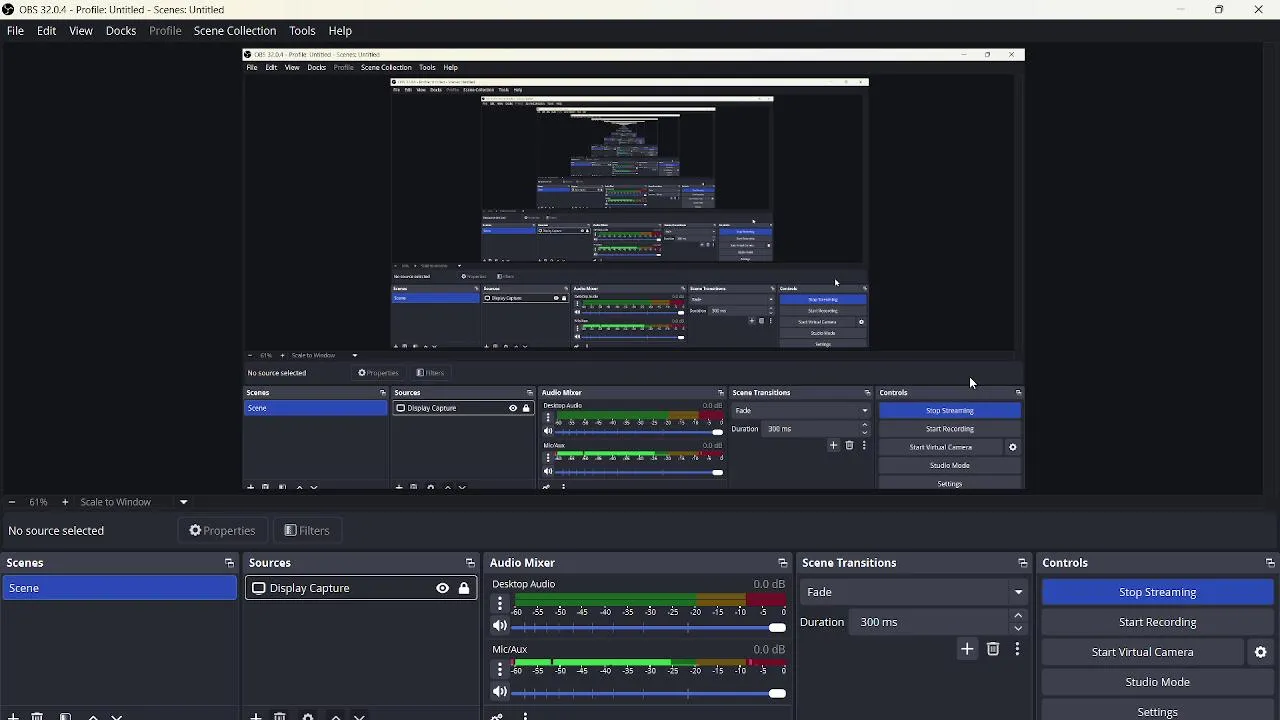
Task: Open the Scene Collection menu
Action: click(x=235, y=31)
